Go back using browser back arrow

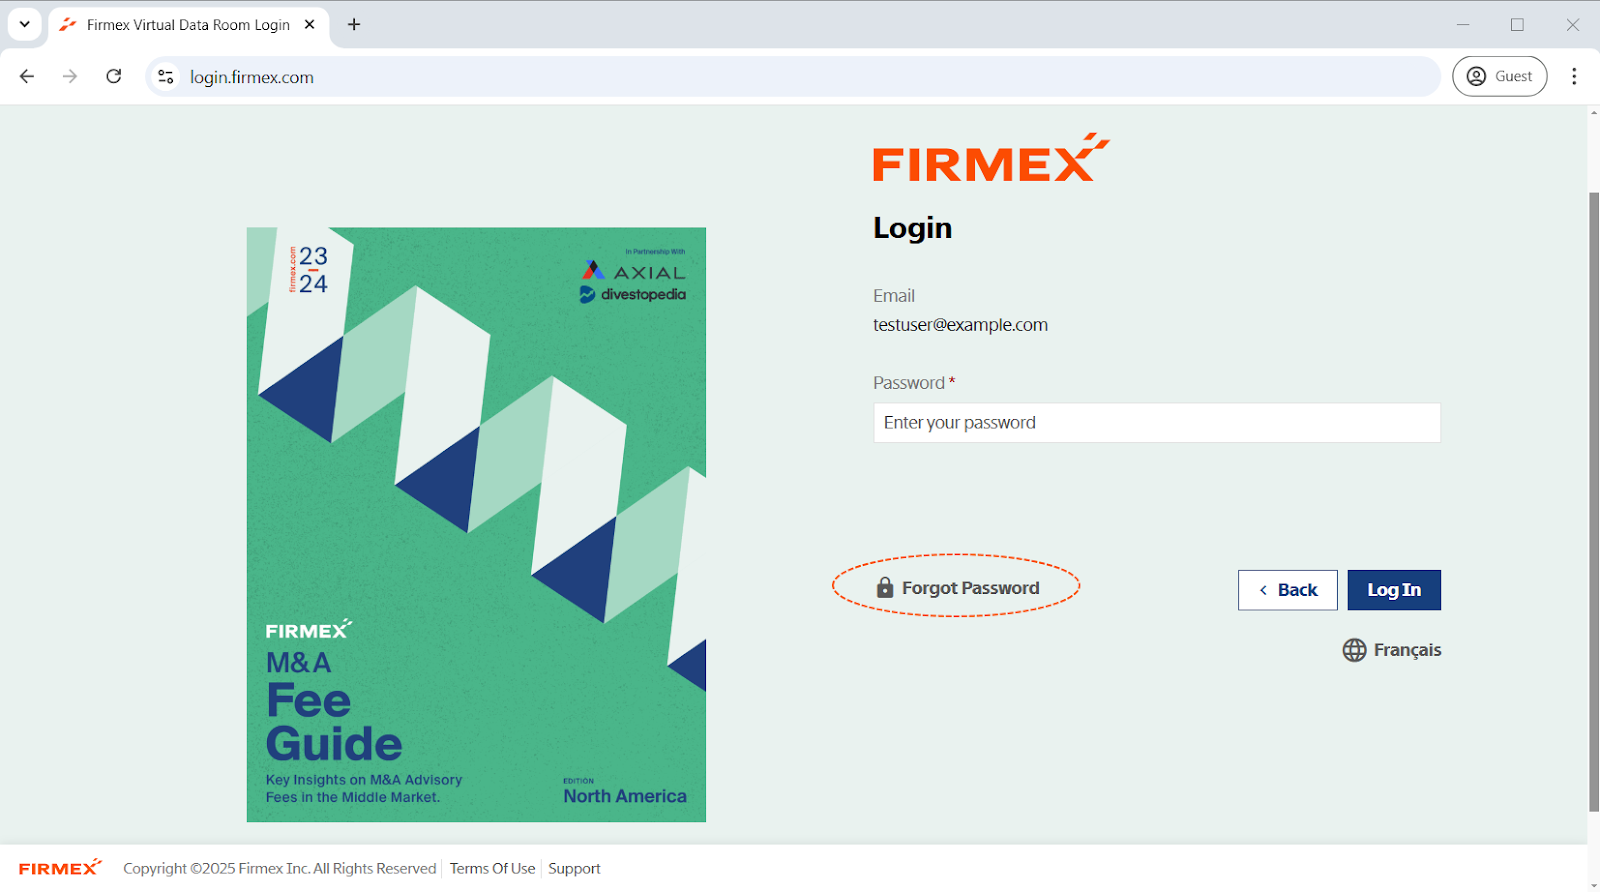27,76
